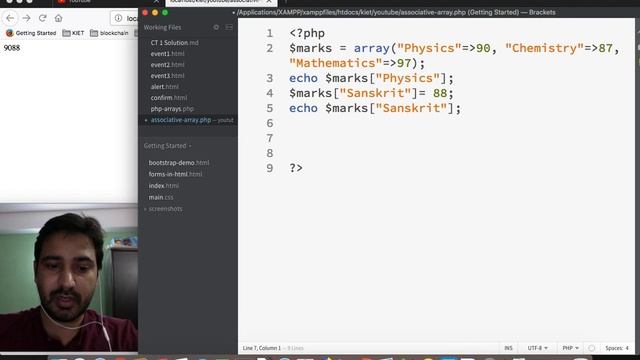Click the "Chemistry" string in code
Viewport: 640px width, 360px height.
pos(544,48)
